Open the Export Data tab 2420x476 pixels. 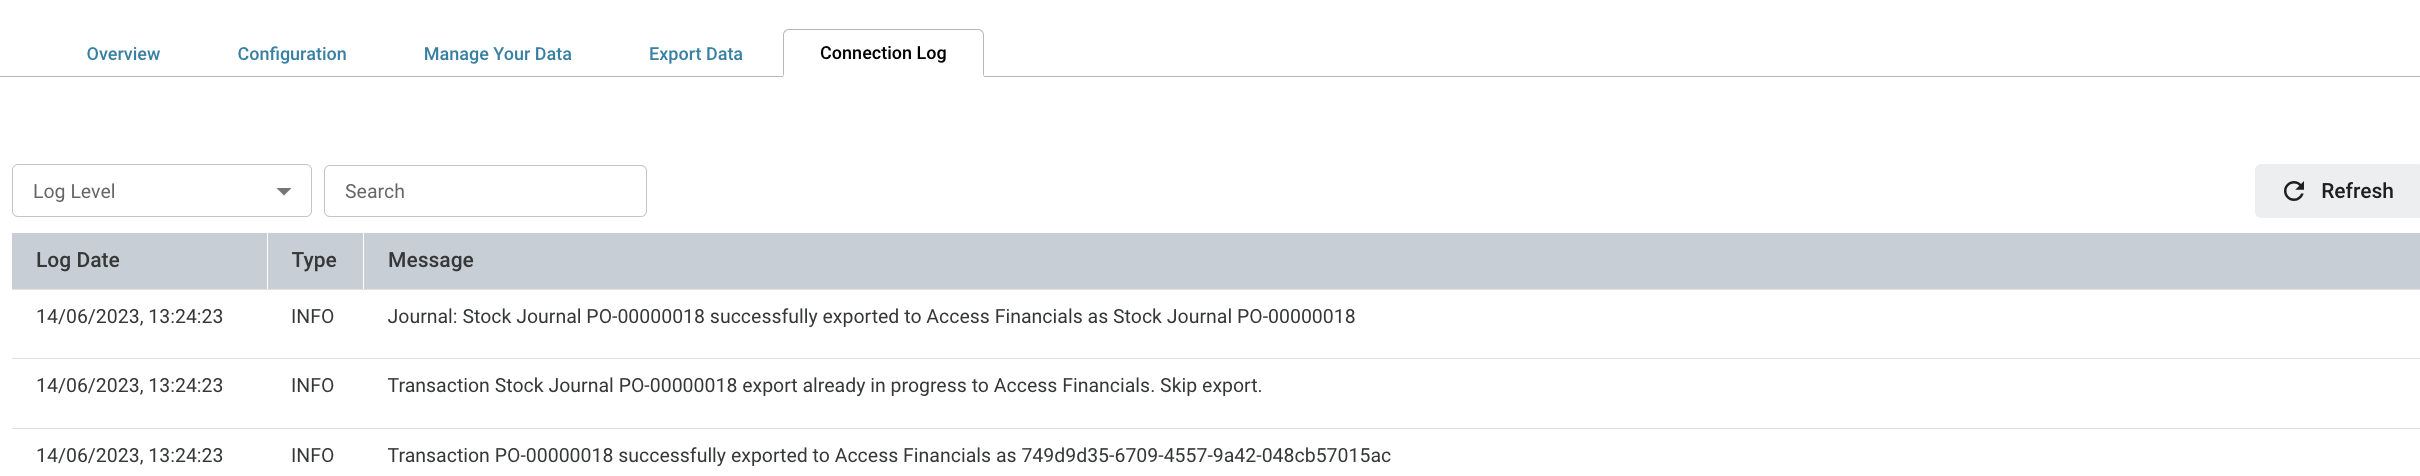[x=696, y=54]
